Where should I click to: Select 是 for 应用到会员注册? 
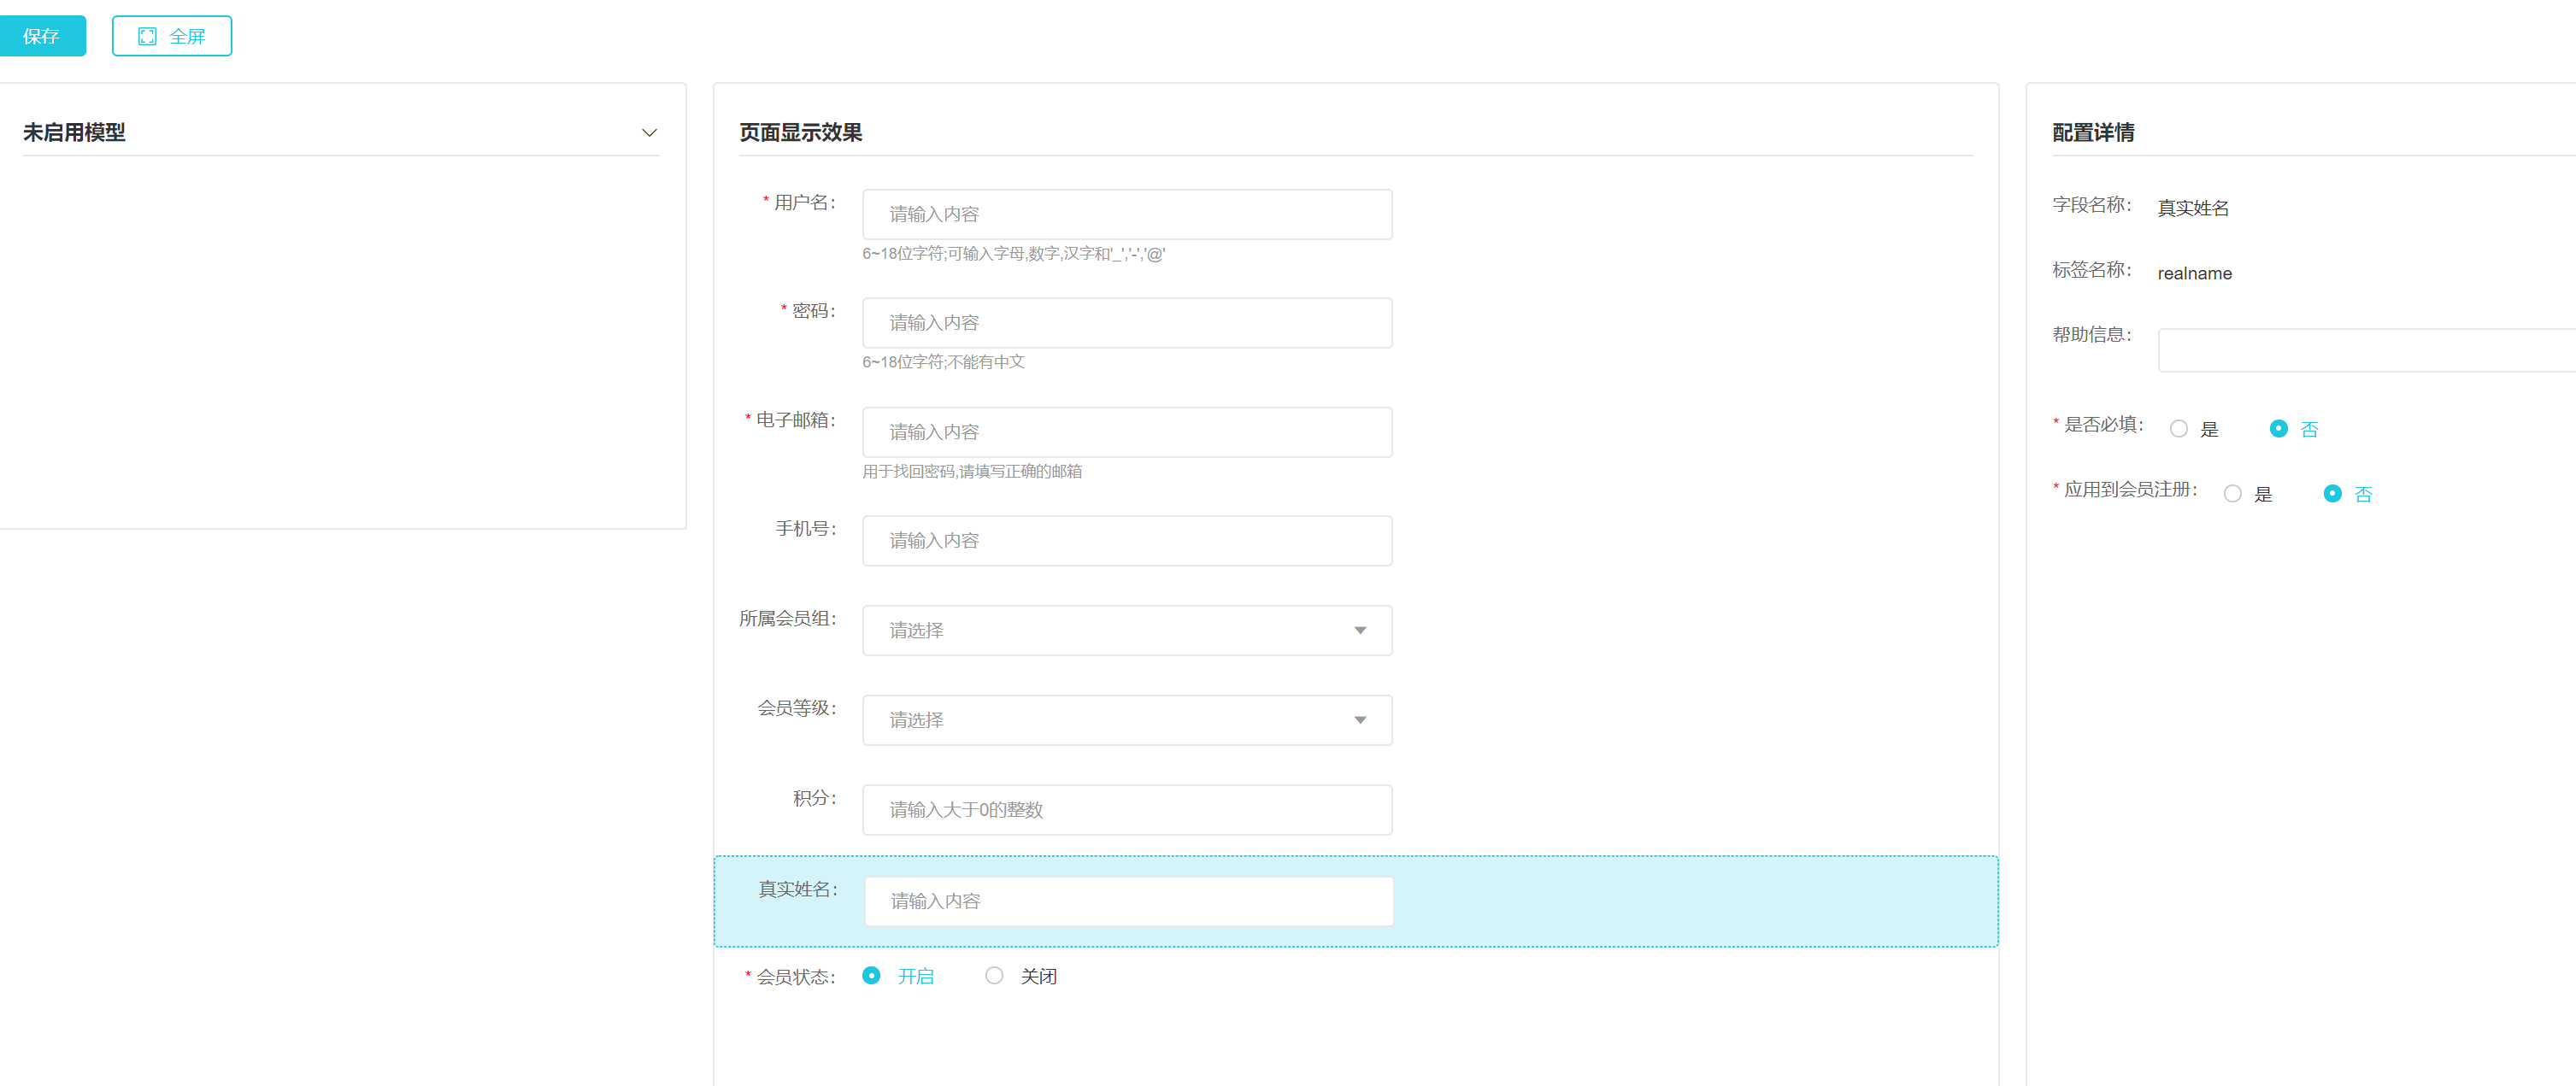click(x=2232, y=494)
